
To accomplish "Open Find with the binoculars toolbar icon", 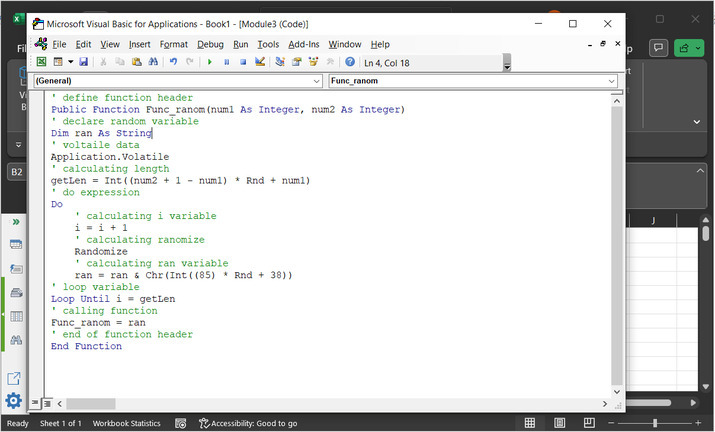I will point(153,62).
